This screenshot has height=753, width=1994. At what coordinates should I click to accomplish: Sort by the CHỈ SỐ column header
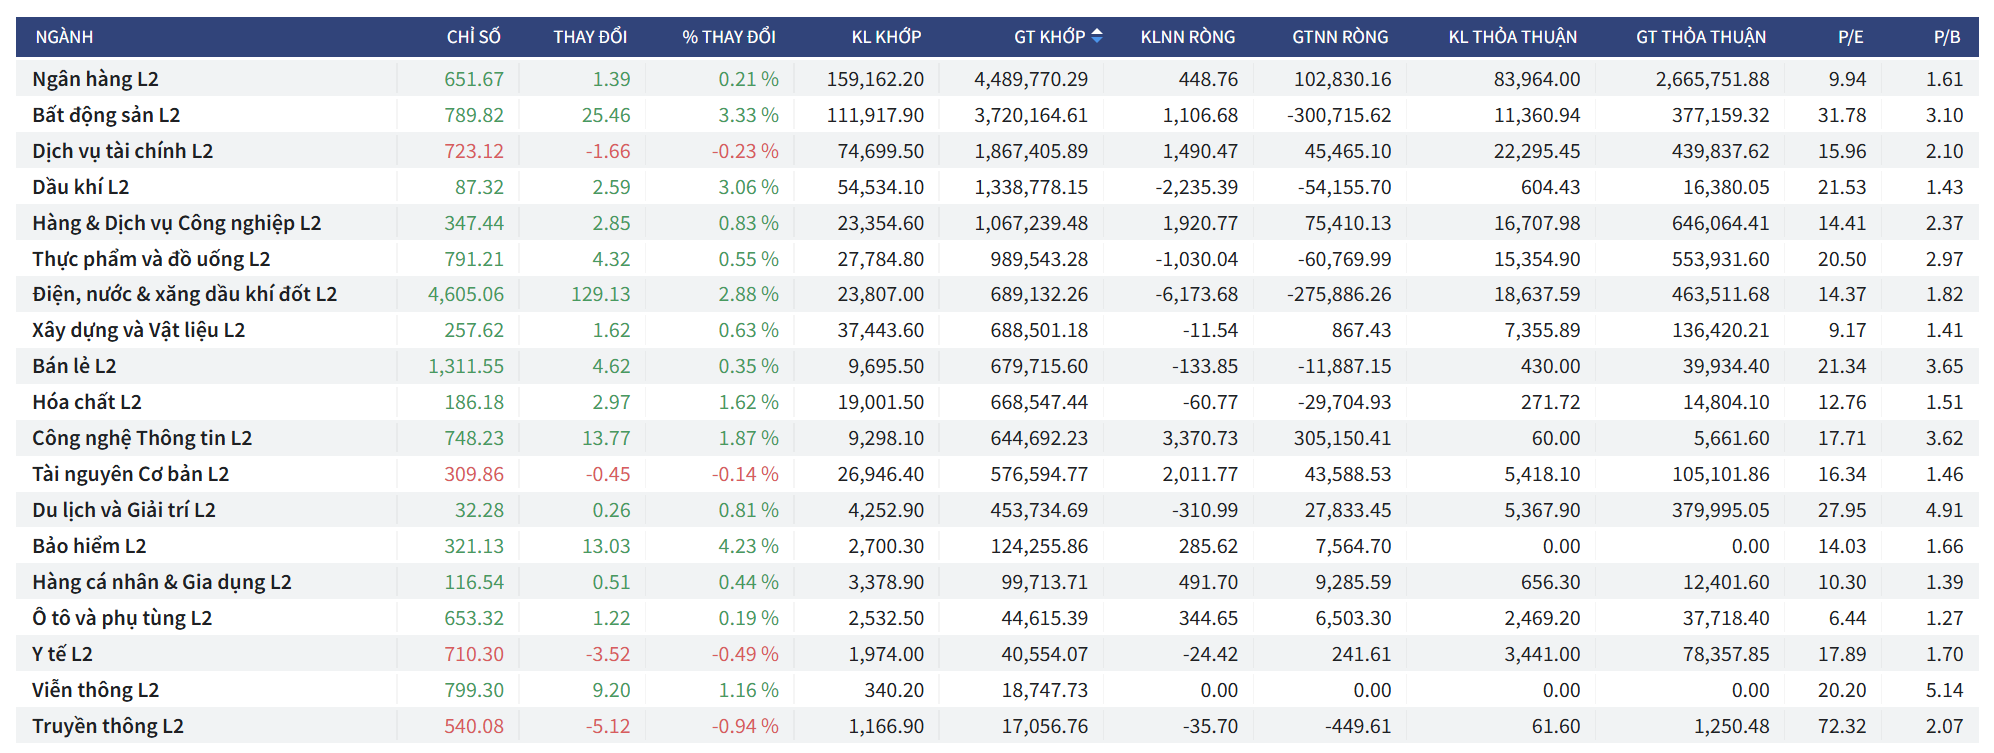point(473,37)
